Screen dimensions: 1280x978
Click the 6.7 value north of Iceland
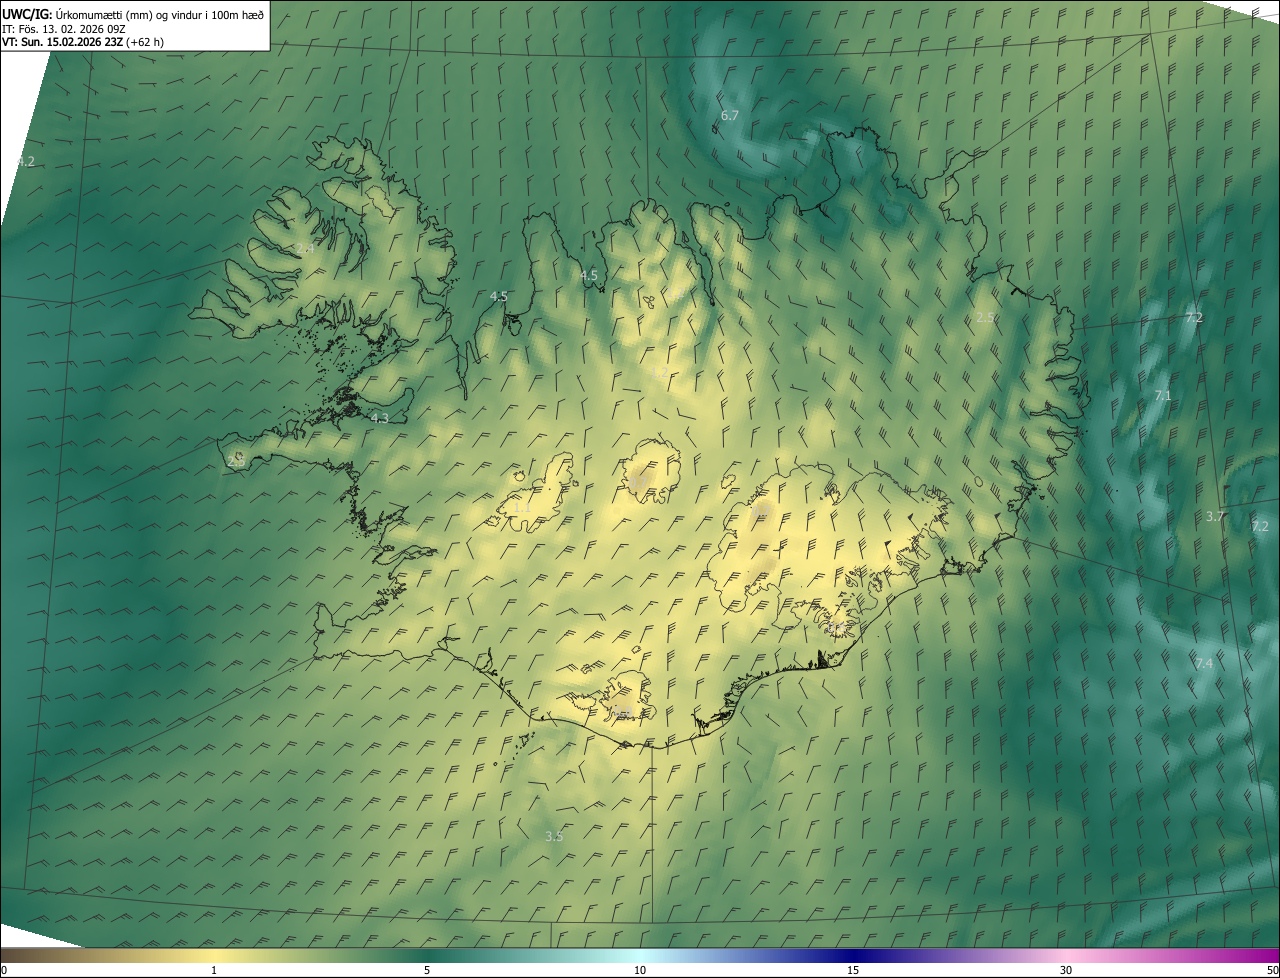pos(730,116)
